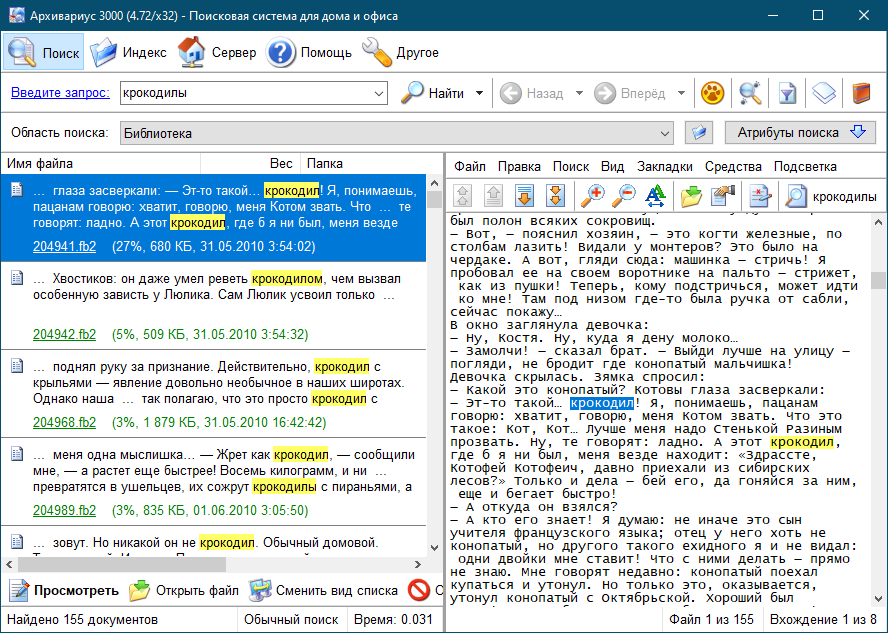
Task: Expand the Вперёд history dropdown arrow
Action: click(x=681, y=93)
